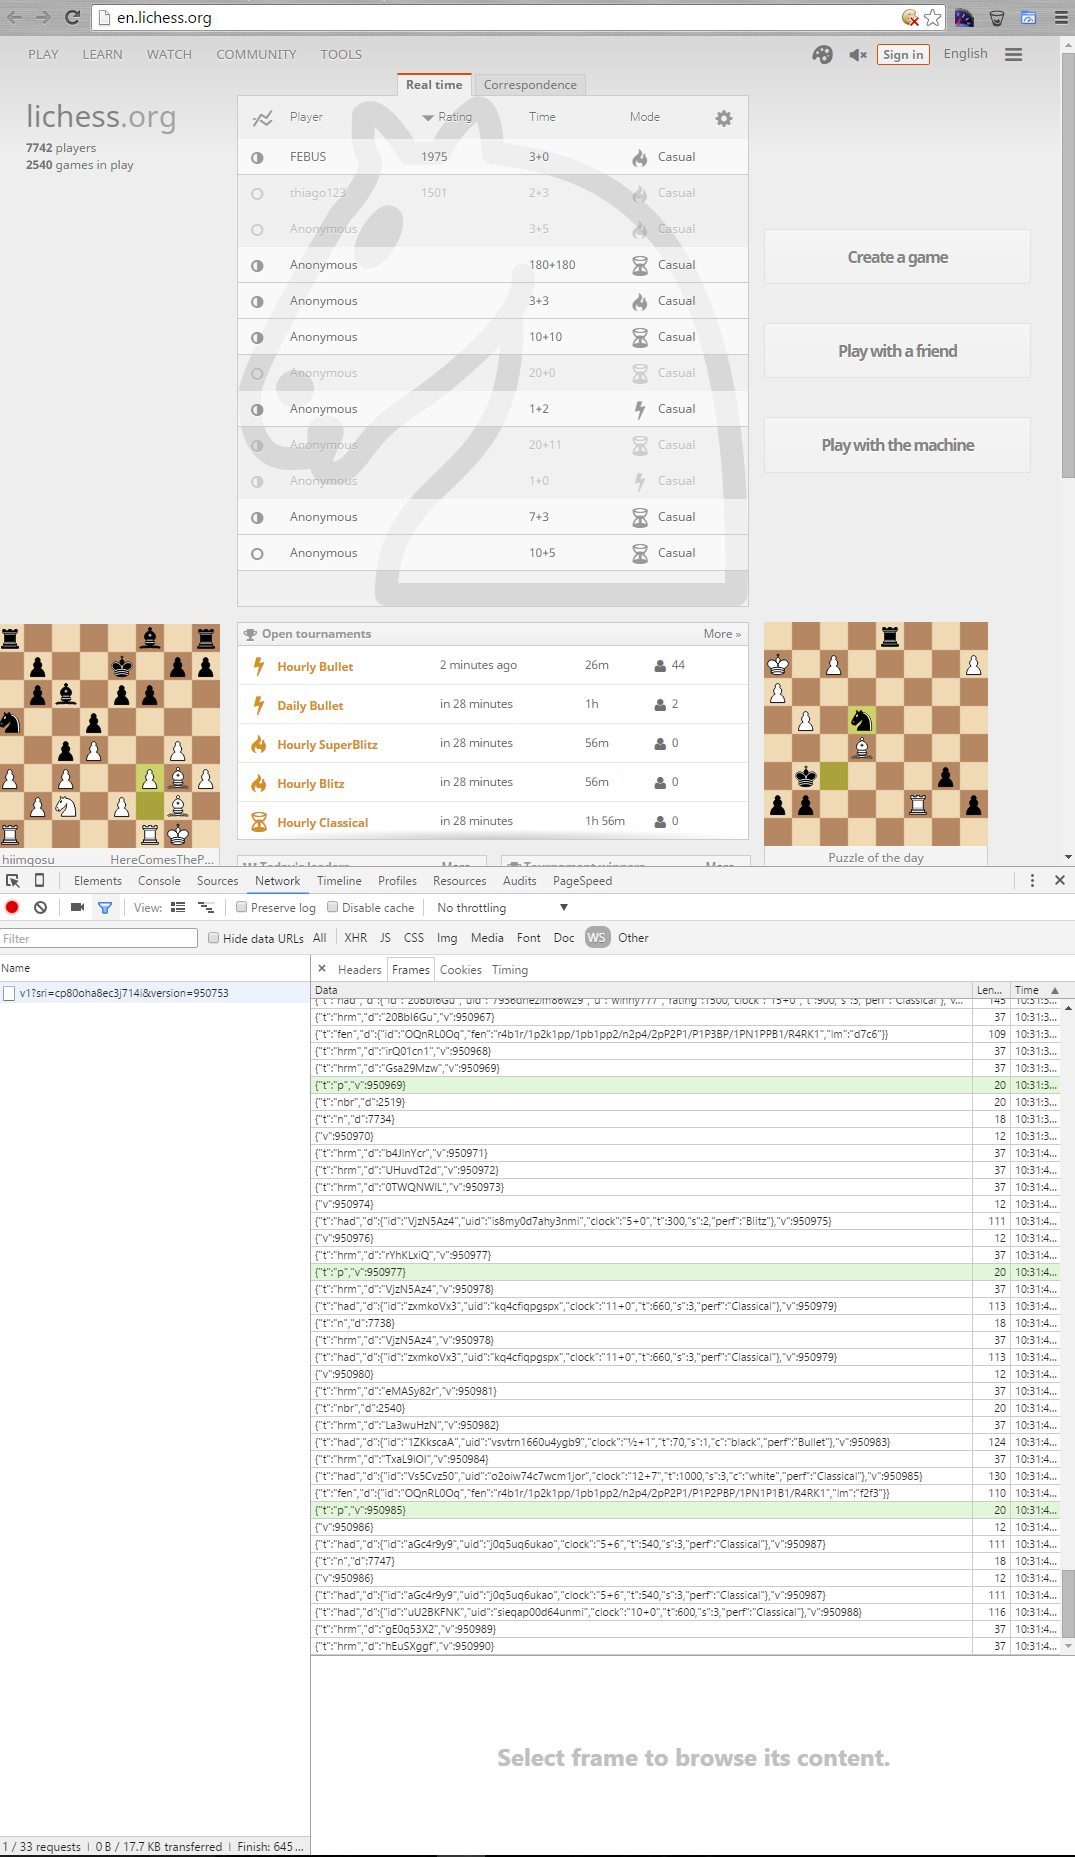The image size is (1075, 1857).
Task: Click the network Filter input field
Action: tap(99, 938)
